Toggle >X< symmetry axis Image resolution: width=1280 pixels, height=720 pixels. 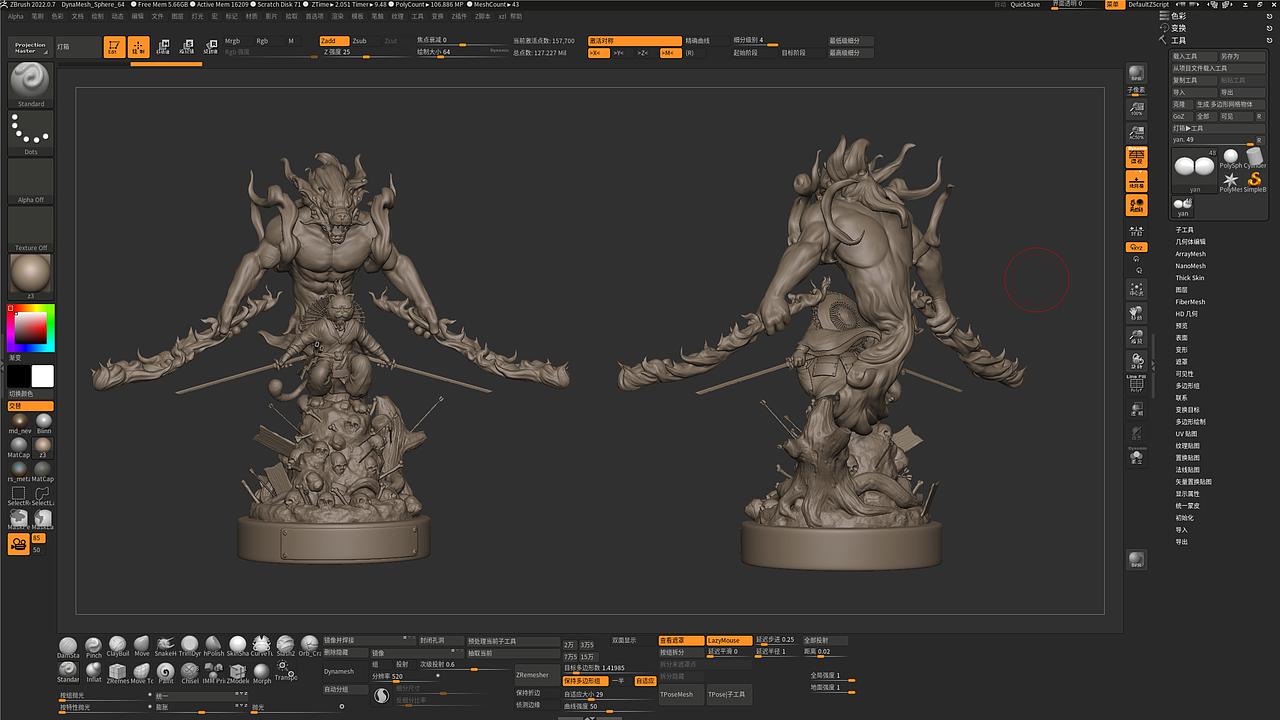tap(597, 52)
